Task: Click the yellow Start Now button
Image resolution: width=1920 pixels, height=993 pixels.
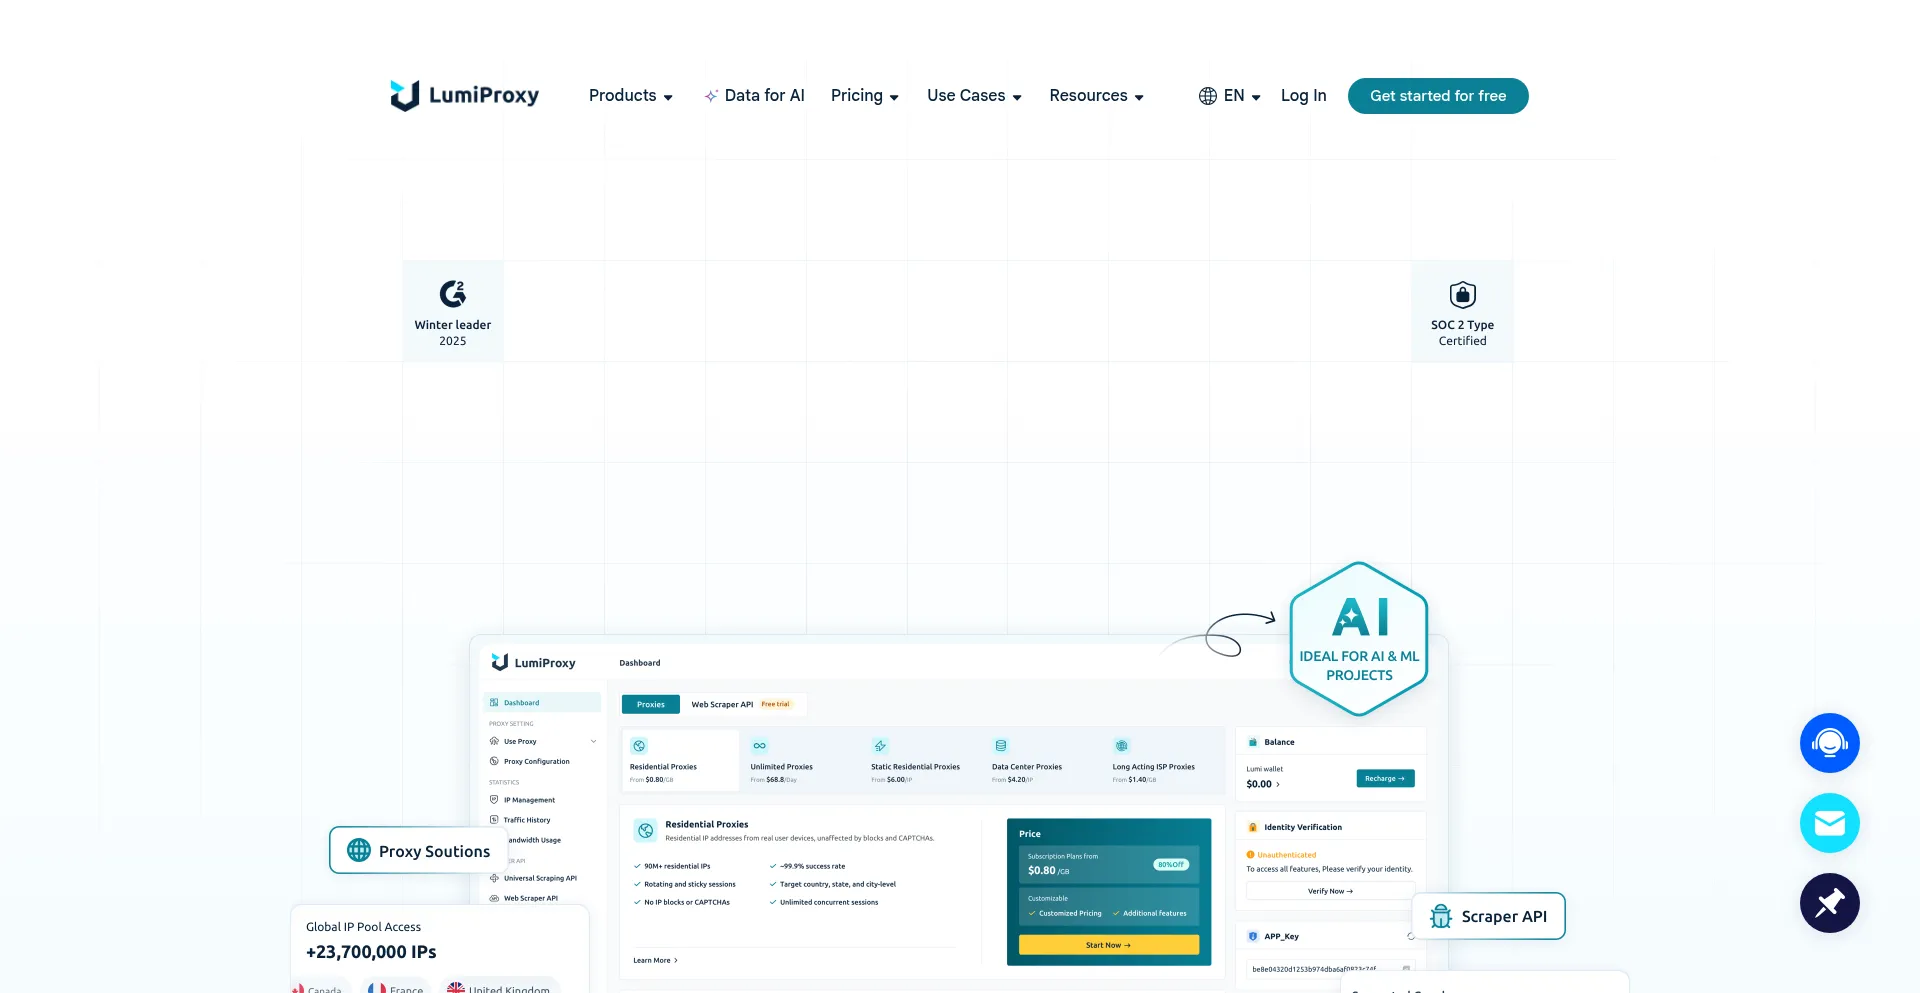Action: coord(1108,945)
